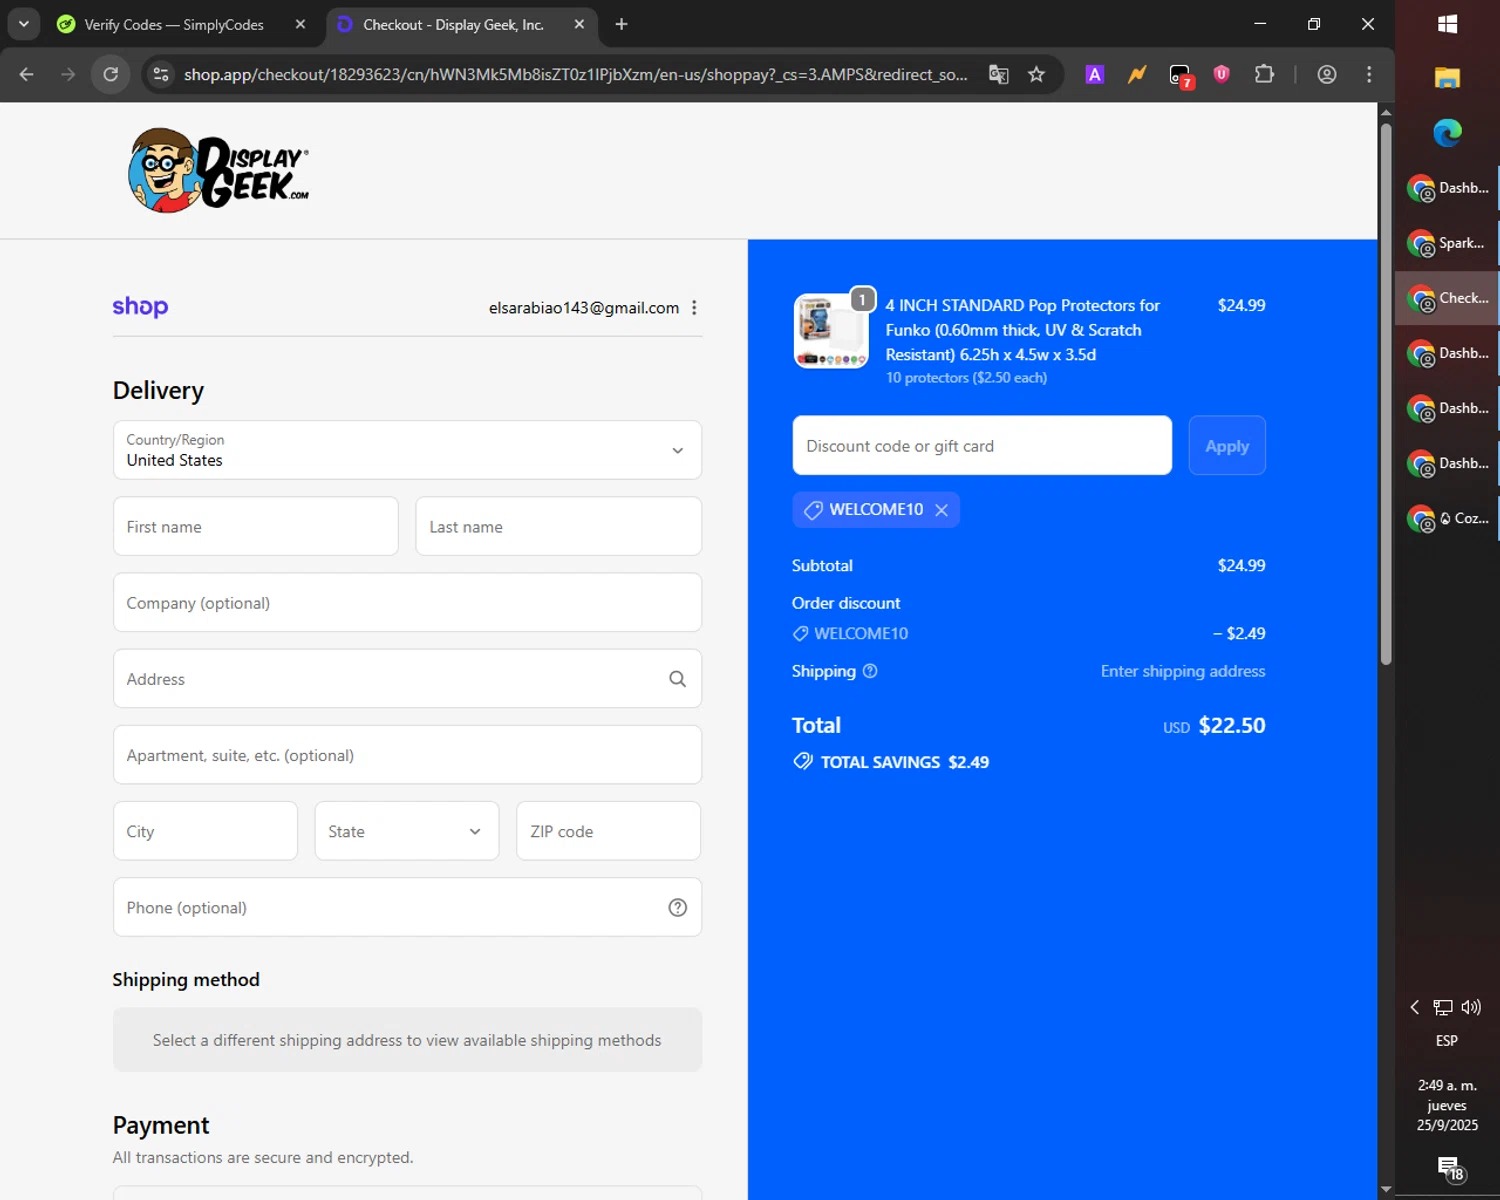Click the City field
This screenshot has width=1500, height=1200.
[x=205, y=831]
